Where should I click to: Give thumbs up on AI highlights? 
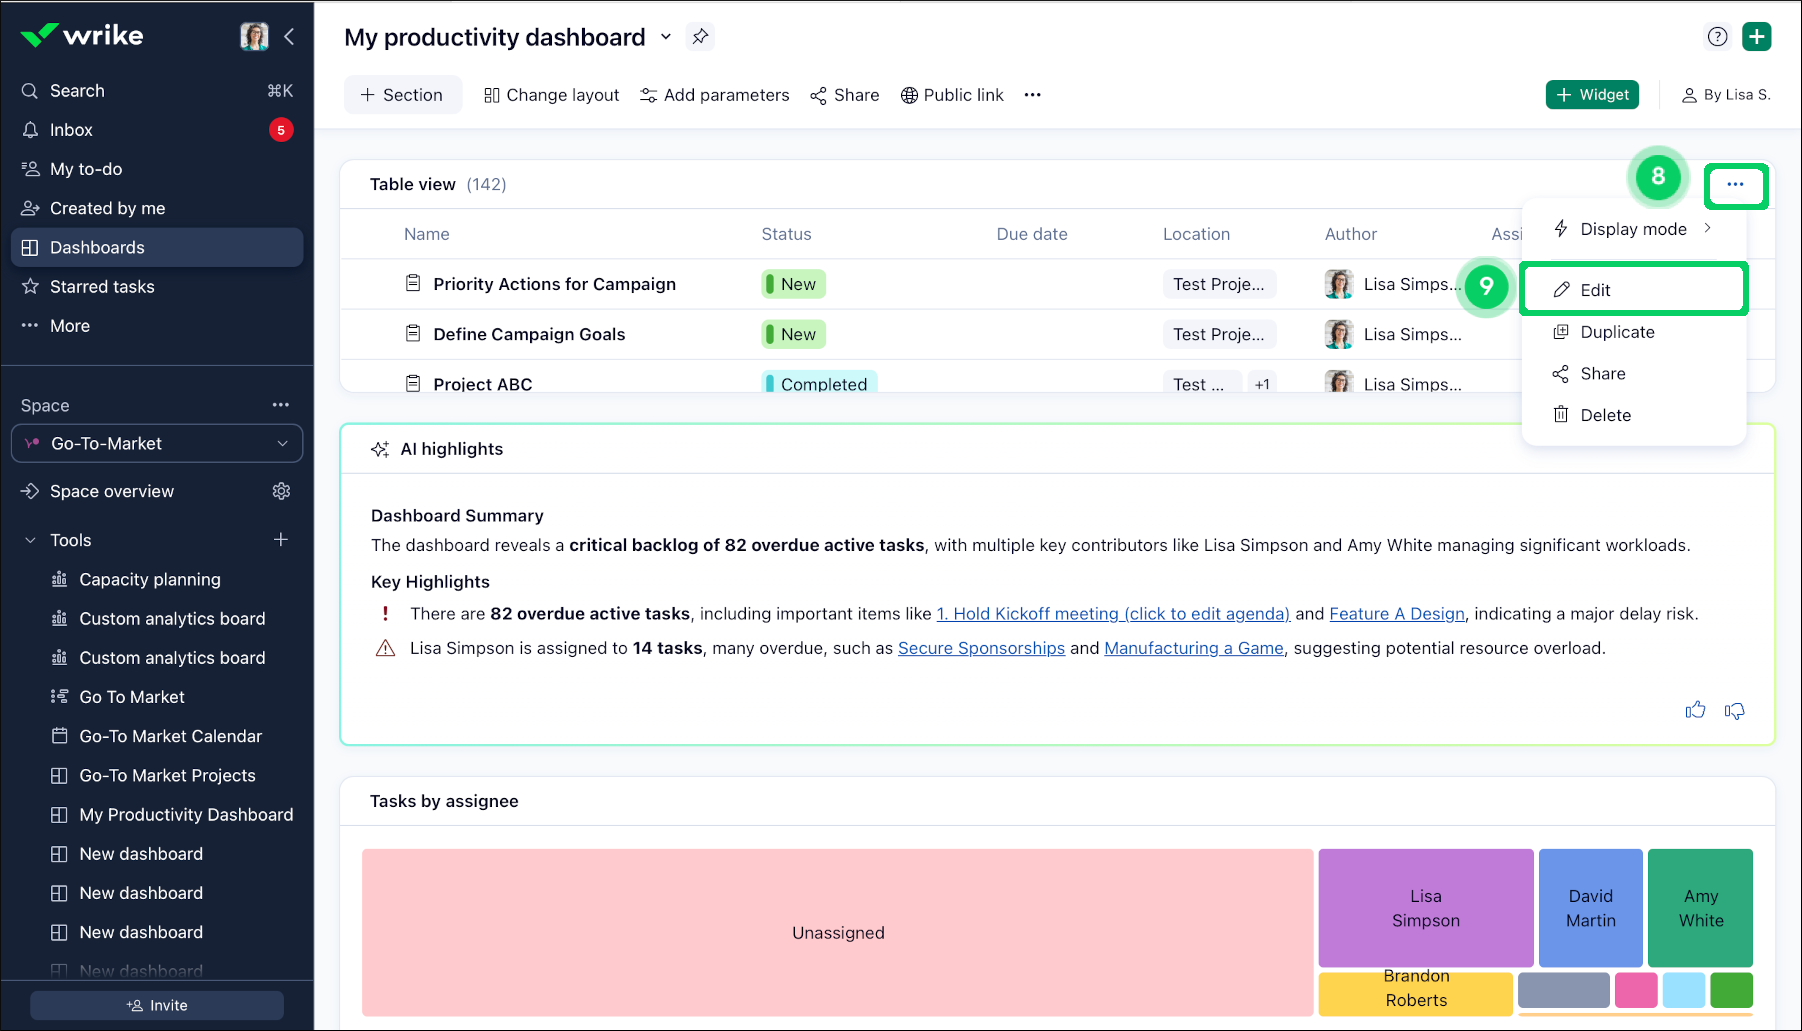1695,710
